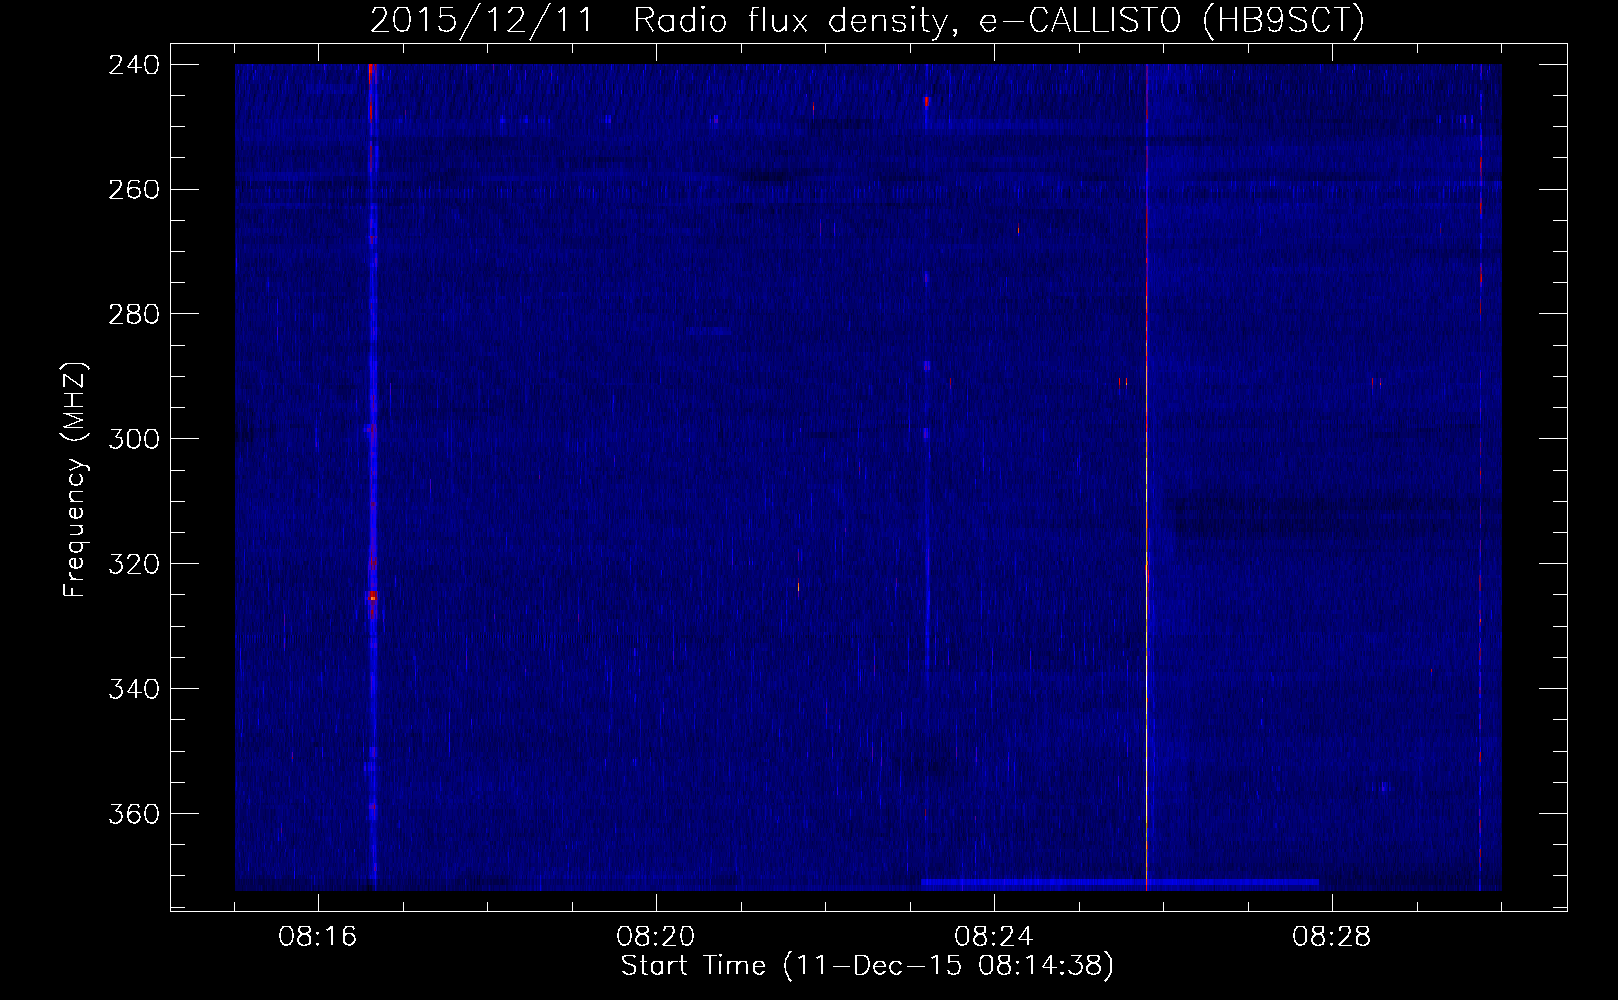Click the 240 frequency tick label
This screenshot has width=1618, height=1000.
133,64
